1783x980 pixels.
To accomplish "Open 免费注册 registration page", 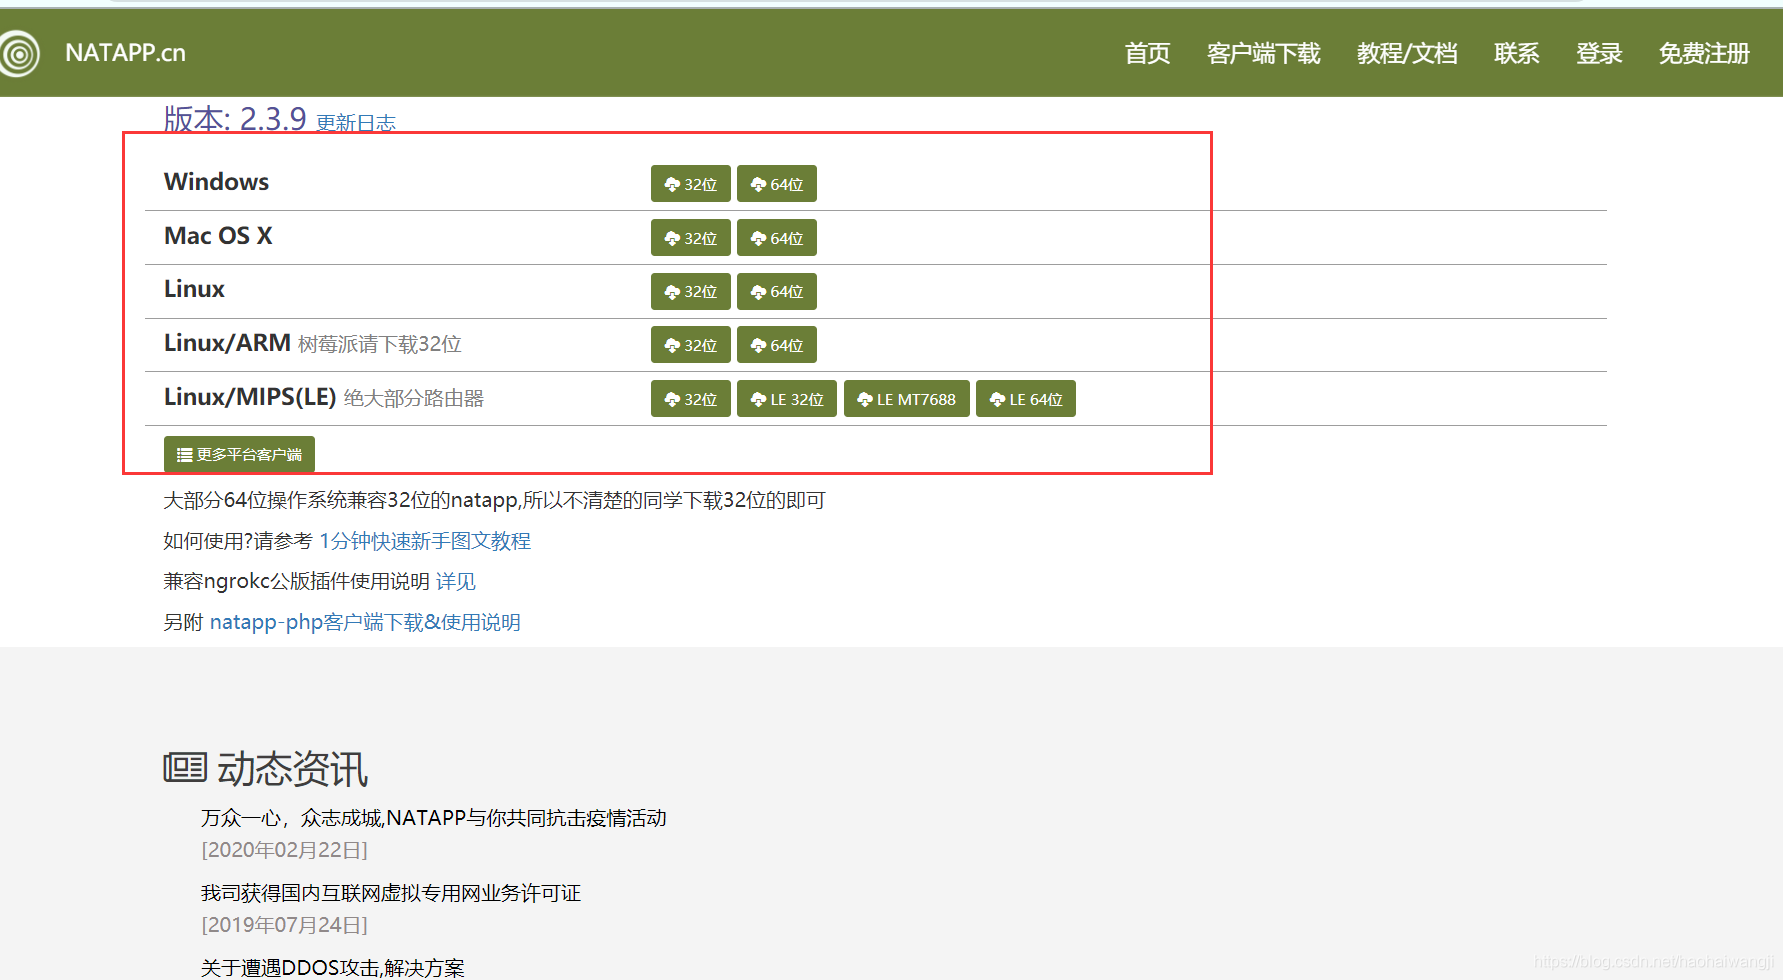I will tap(1704, 53).
